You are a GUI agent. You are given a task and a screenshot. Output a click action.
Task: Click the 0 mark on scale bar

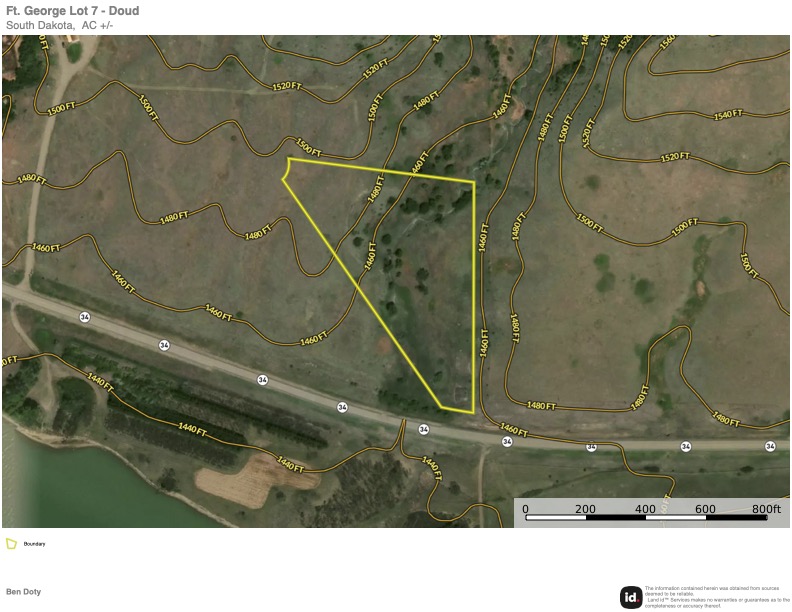(x=525, y=509)
